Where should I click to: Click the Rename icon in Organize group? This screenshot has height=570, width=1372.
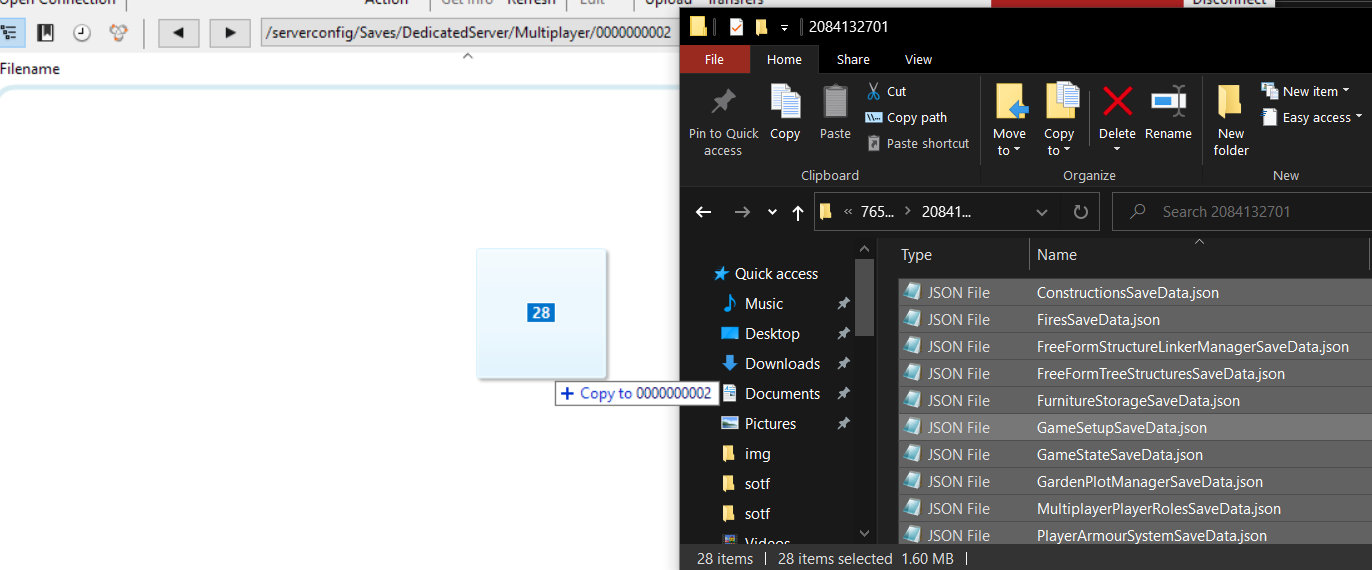(x=1167, y=111)
